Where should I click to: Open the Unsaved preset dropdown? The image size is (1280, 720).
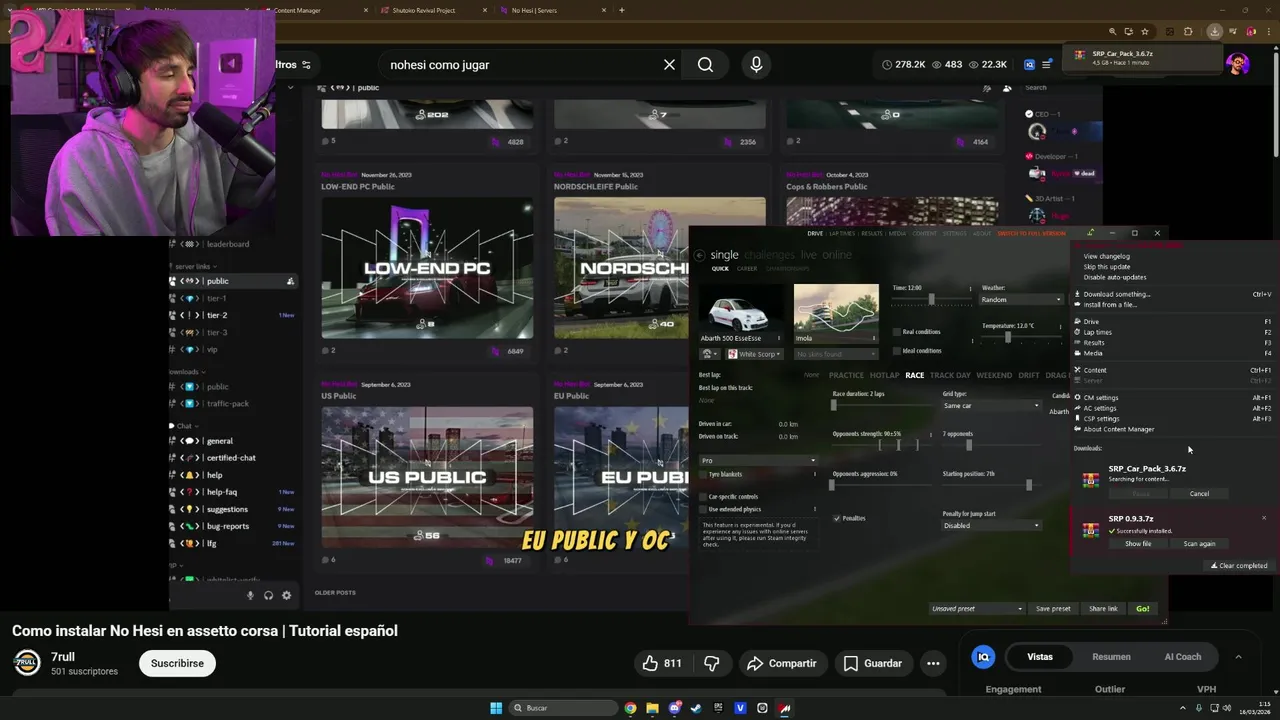pyautogui.click(x=977, y=609)
